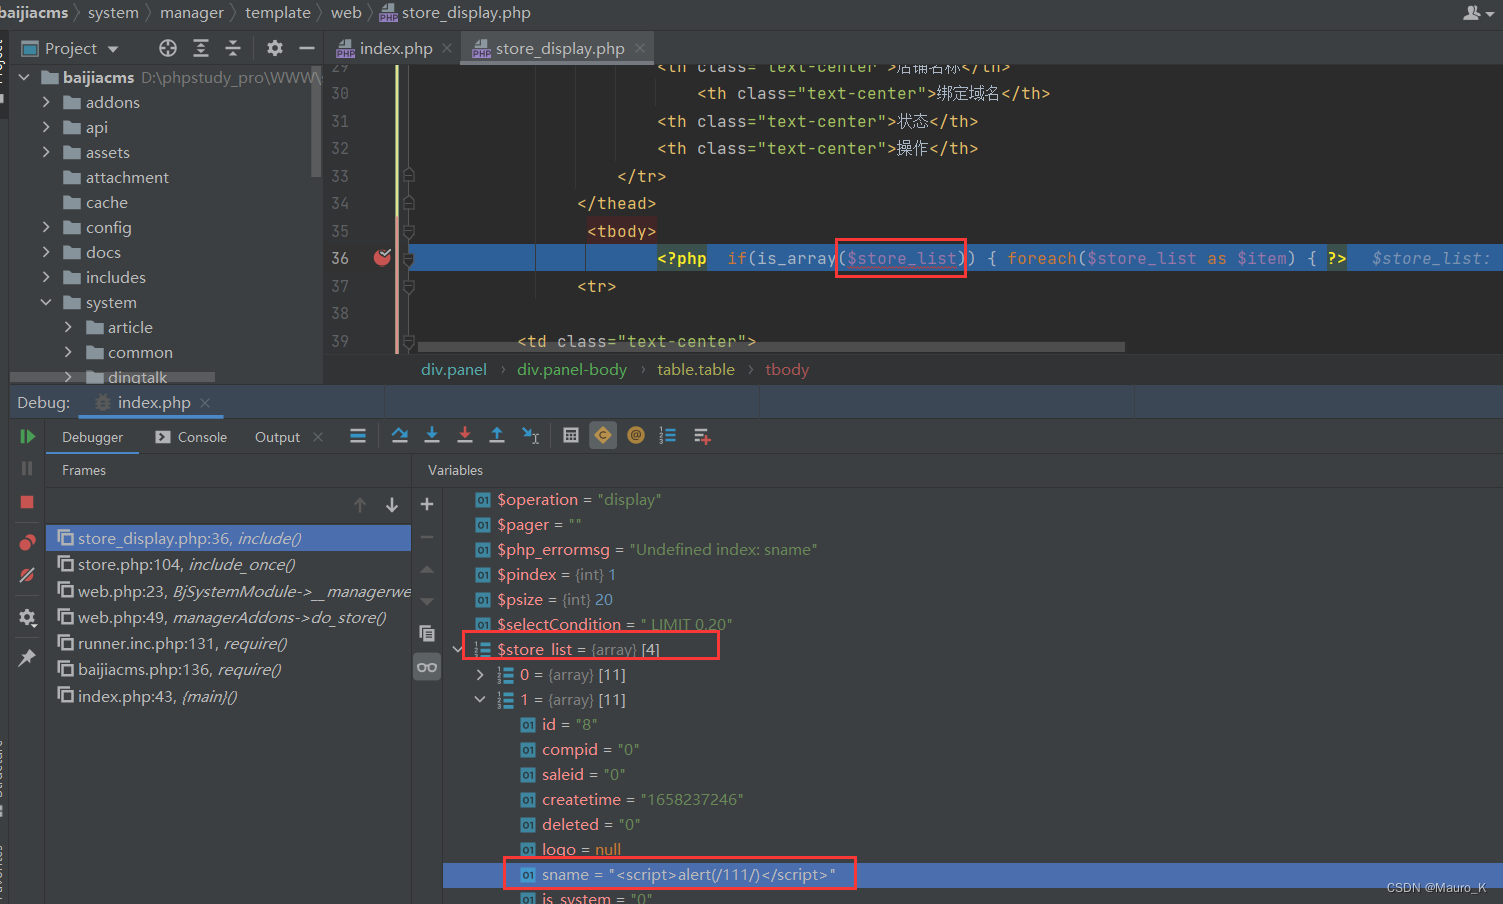Stop the debug session with red square

(27, 502)
